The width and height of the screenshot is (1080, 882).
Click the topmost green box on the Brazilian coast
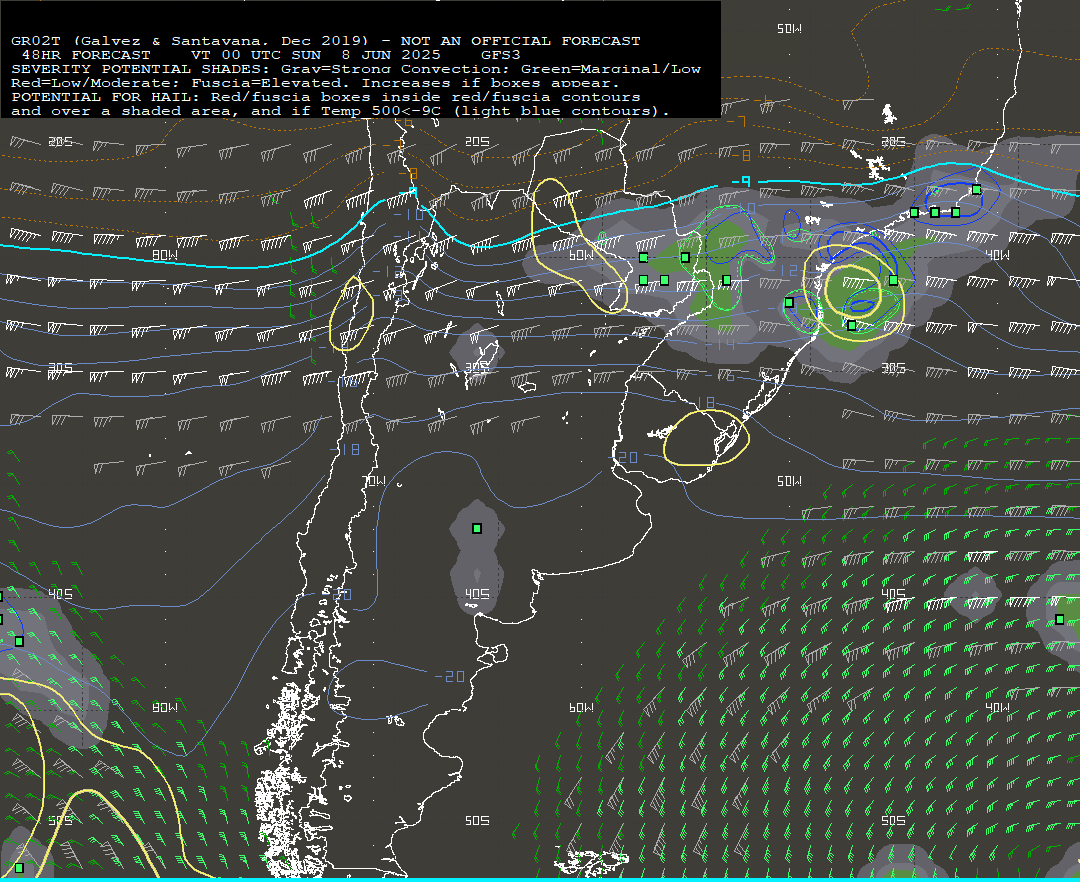click(x=977, y=190)
